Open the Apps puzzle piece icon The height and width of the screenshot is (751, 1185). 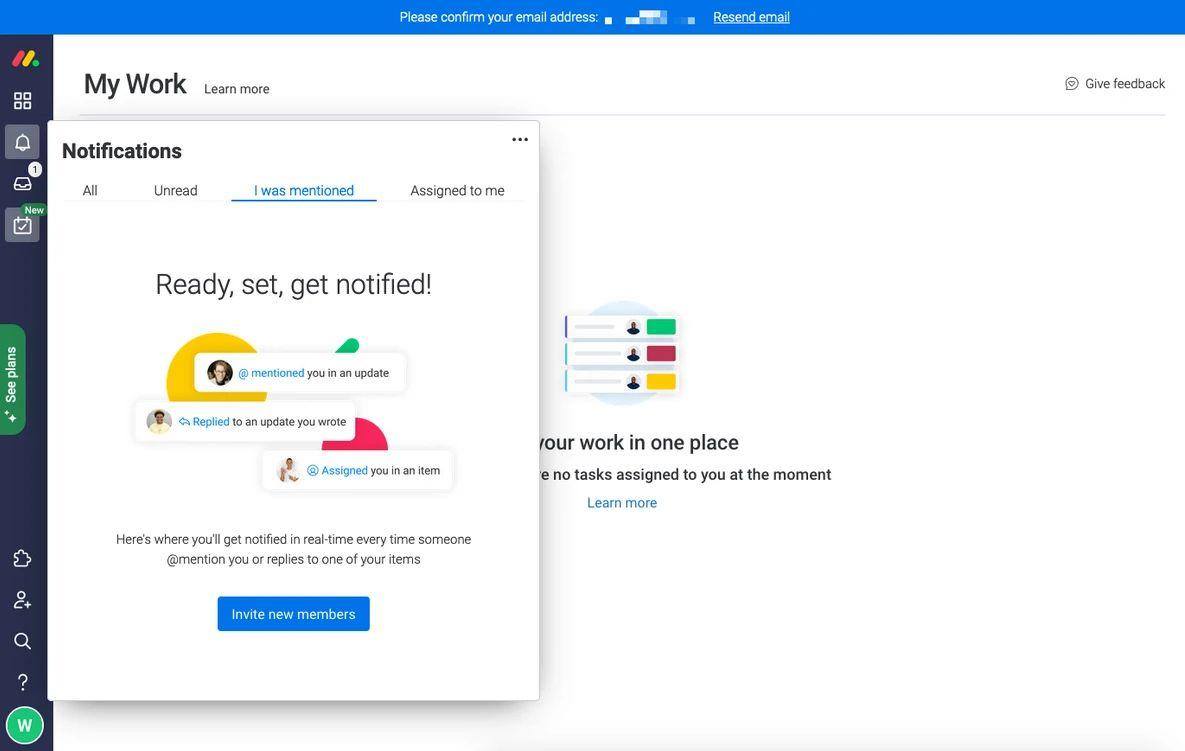(23, 558)
